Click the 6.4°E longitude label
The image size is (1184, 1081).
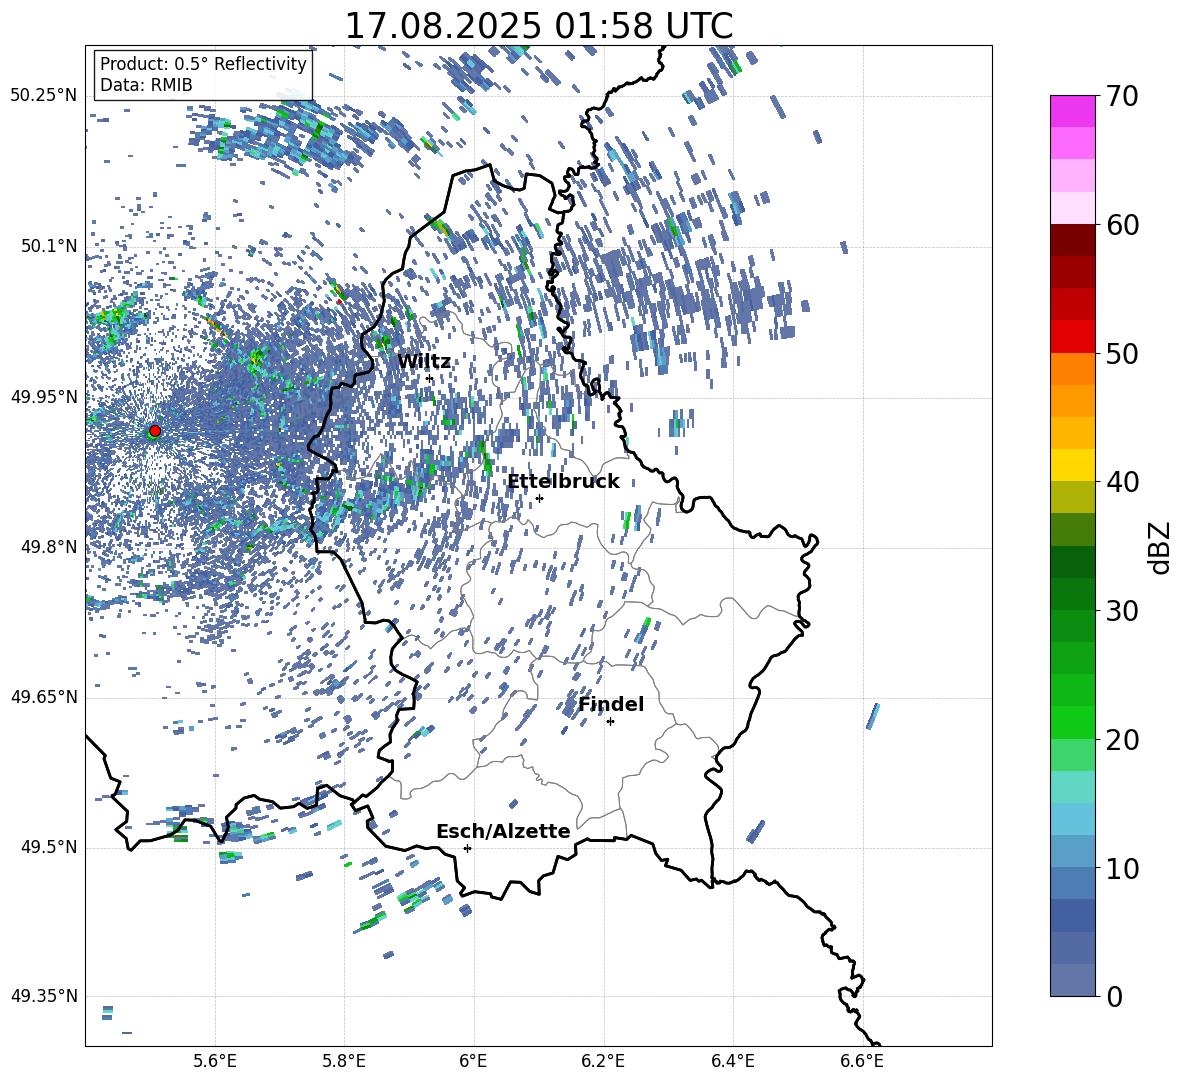click(732, 1061)
